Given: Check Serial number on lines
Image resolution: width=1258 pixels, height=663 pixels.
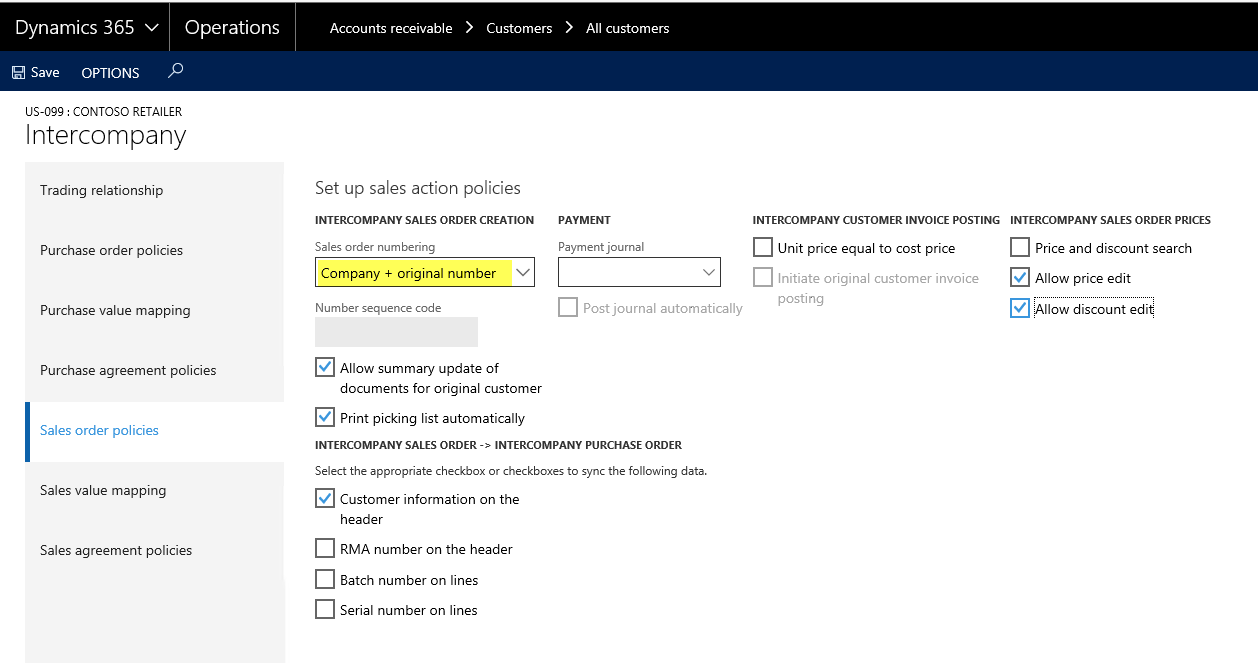Looking at the screenshot, I should pyautogui.click(x=325, y=610).
